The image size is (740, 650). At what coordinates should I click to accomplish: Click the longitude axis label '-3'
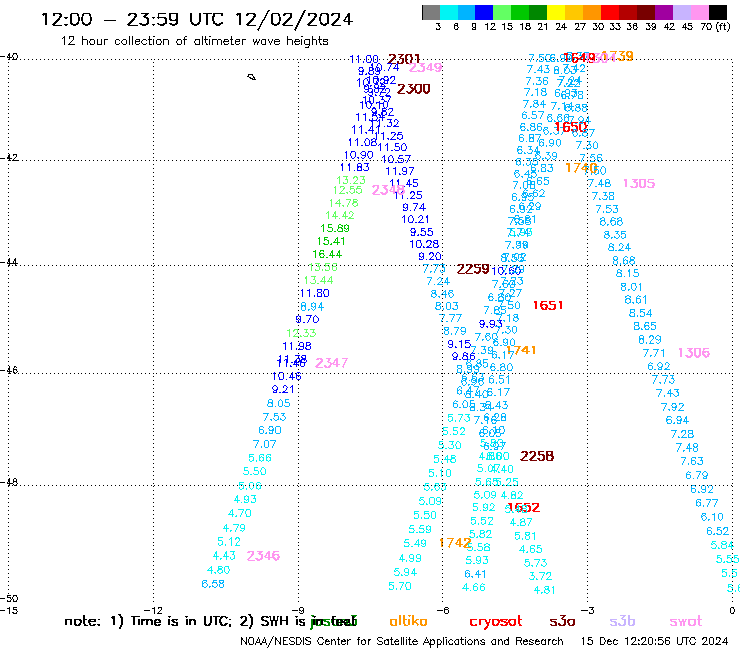pos(587,610)
